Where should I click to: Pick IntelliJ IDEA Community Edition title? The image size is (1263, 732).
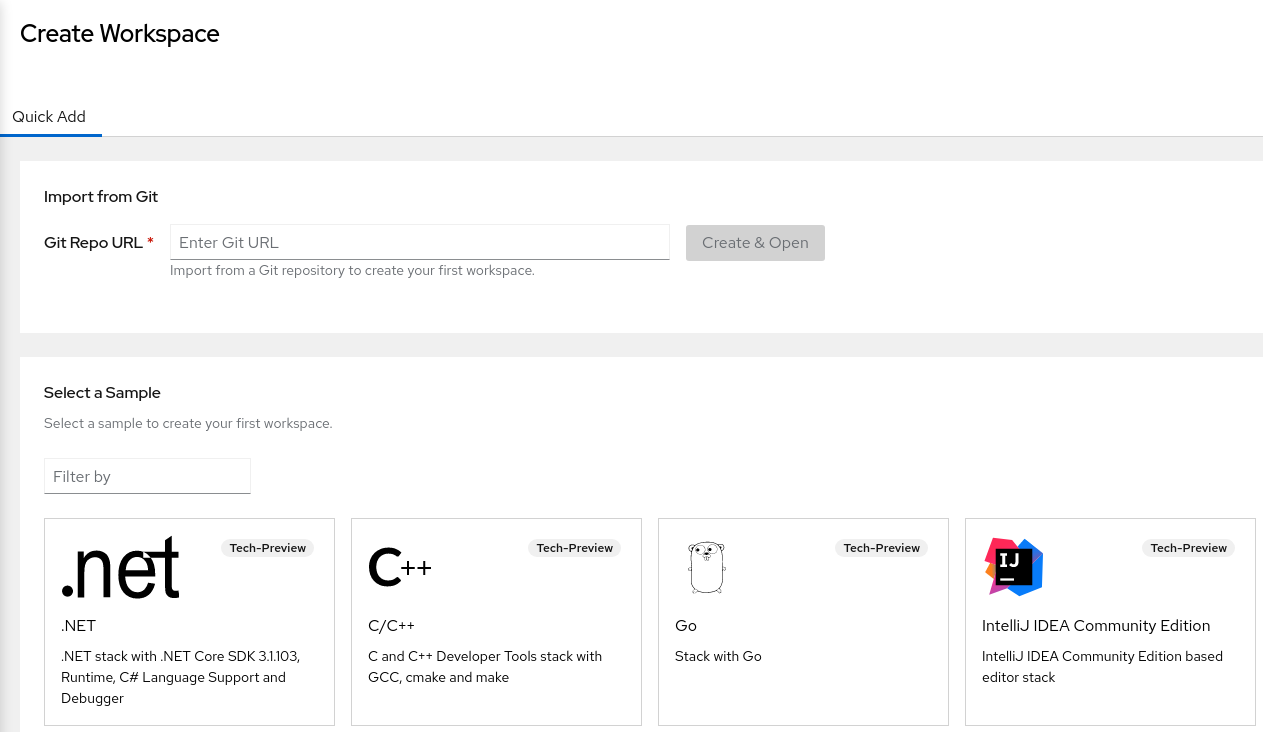click(x=1096, y=626)
